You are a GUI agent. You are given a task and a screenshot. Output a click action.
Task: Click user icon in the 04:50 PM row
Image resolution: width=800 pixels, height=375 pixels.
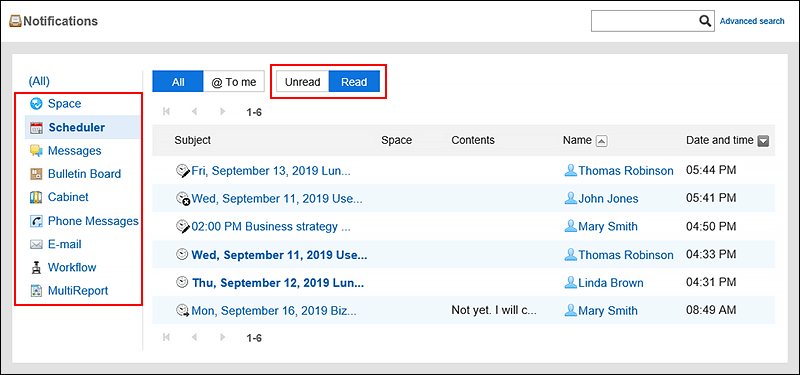[x=570, y=226]
